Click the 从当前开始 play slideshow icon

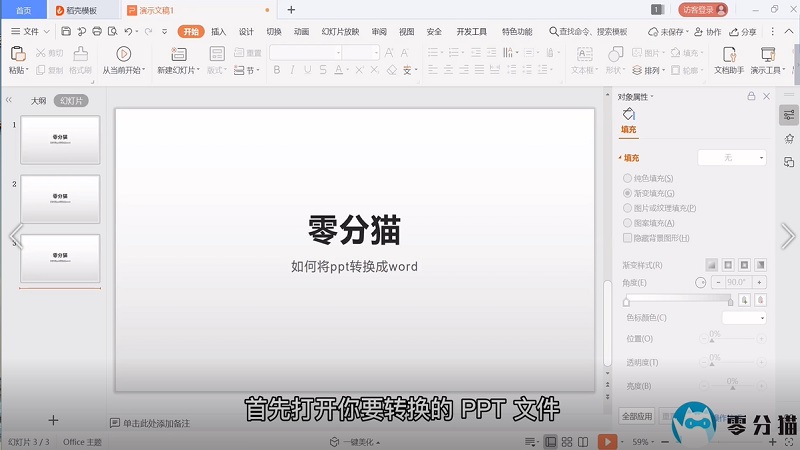[x=124, y=53]
